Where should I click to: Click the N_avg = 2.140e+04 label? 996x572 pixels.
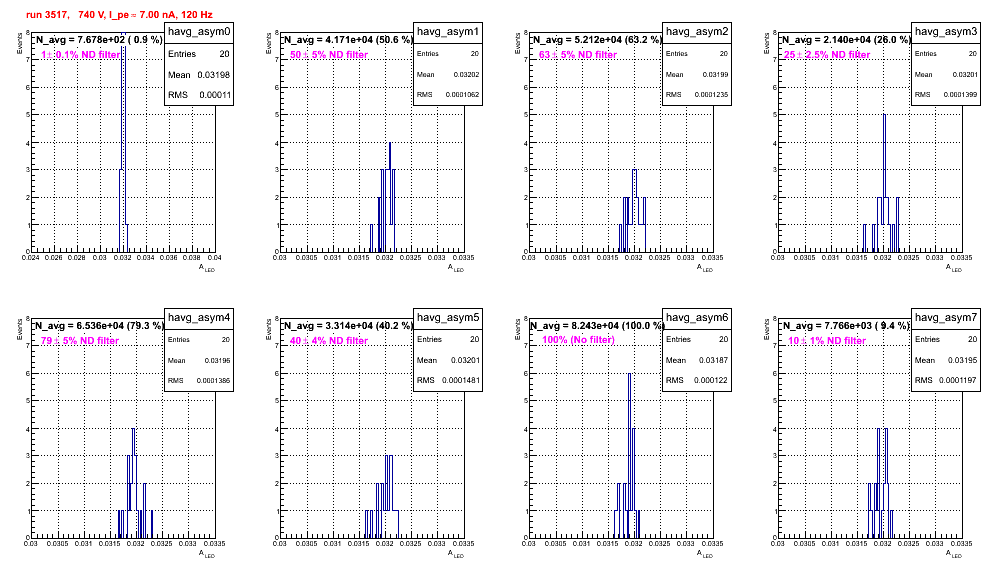(846, 40)
